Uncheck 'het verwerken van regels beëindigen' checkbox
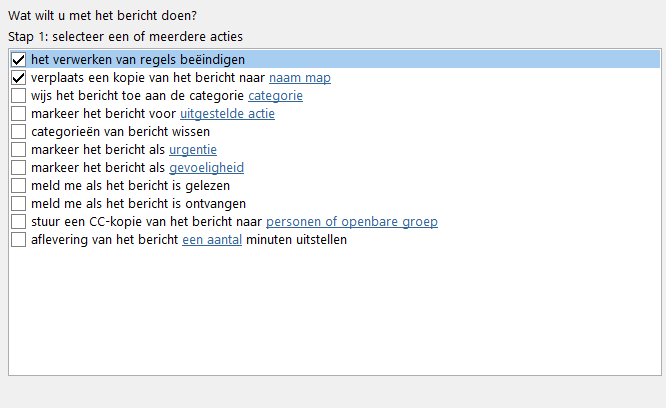The image size is (666, 408). [x=19, y=60]
